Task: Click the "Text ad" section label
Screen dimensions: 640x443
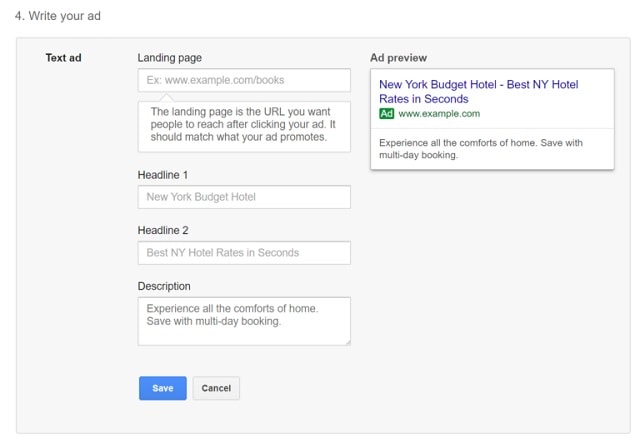Action: click(x=63, y=58)
